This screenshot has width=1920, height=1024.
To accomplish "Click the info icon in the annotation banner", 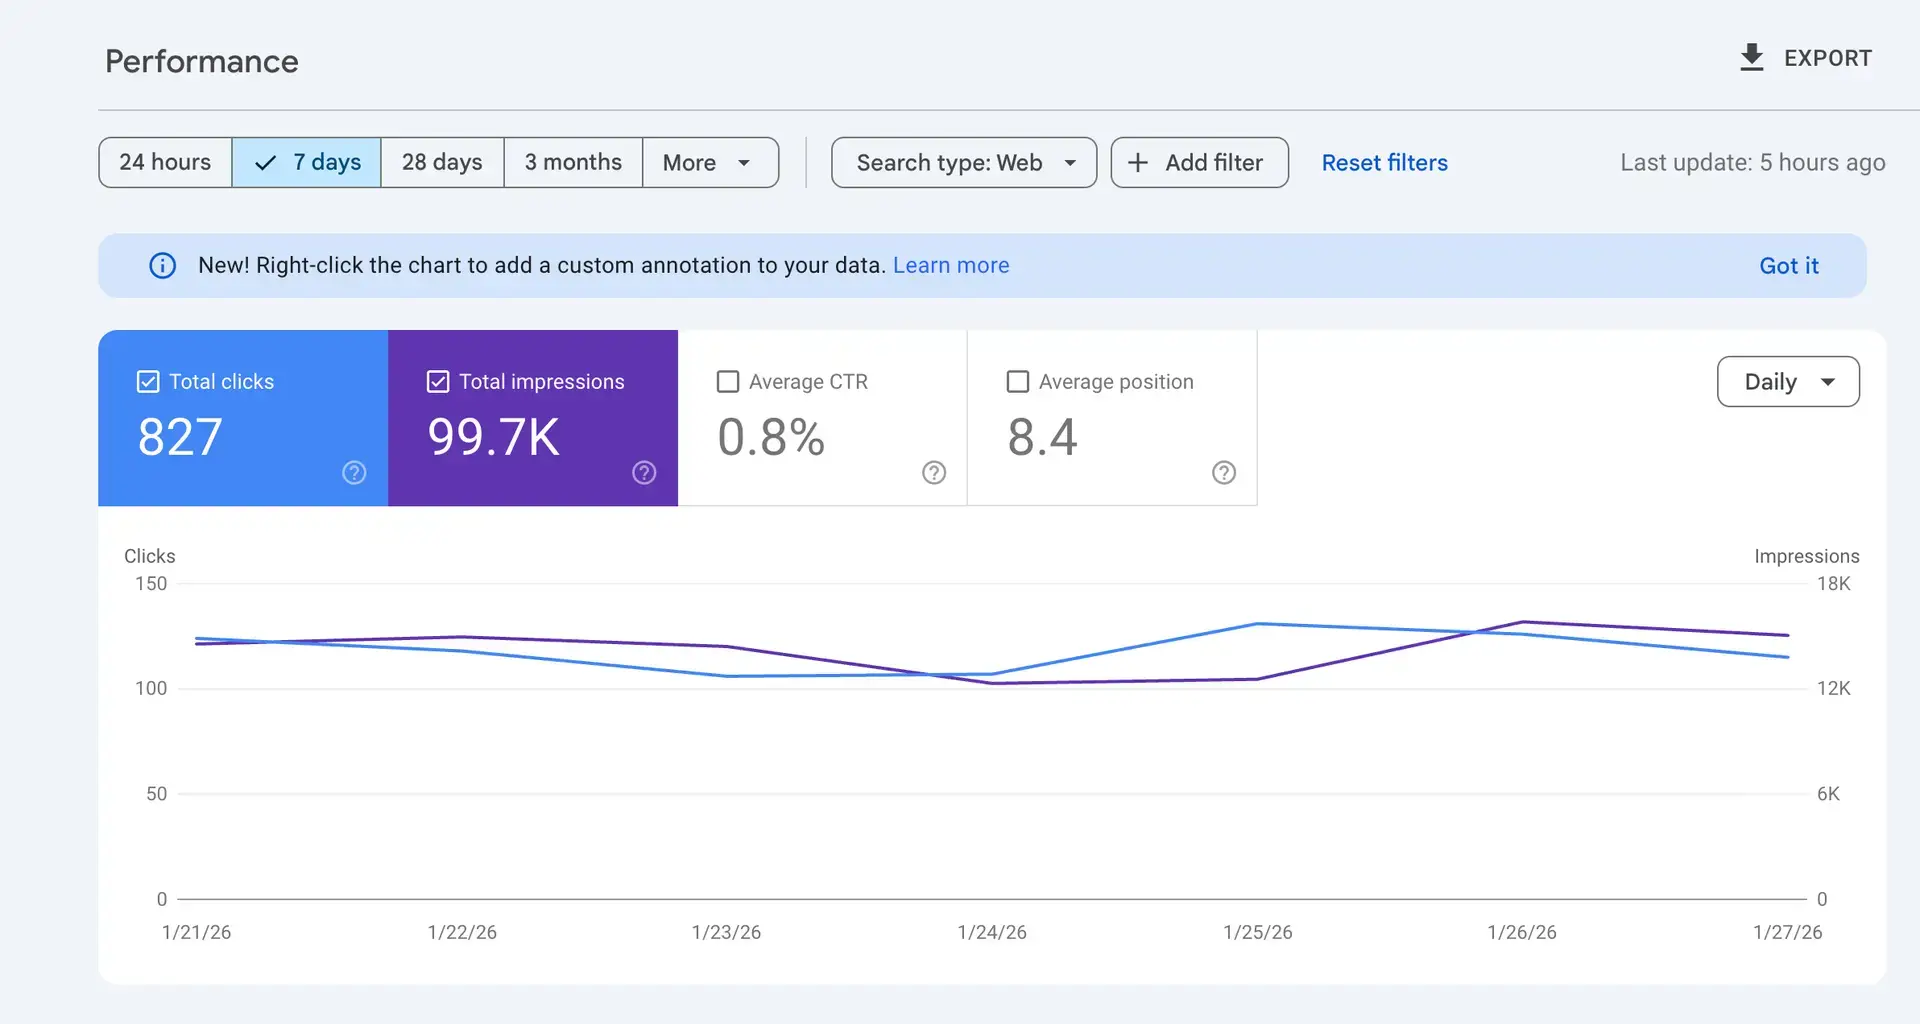I will click(162, 265).
